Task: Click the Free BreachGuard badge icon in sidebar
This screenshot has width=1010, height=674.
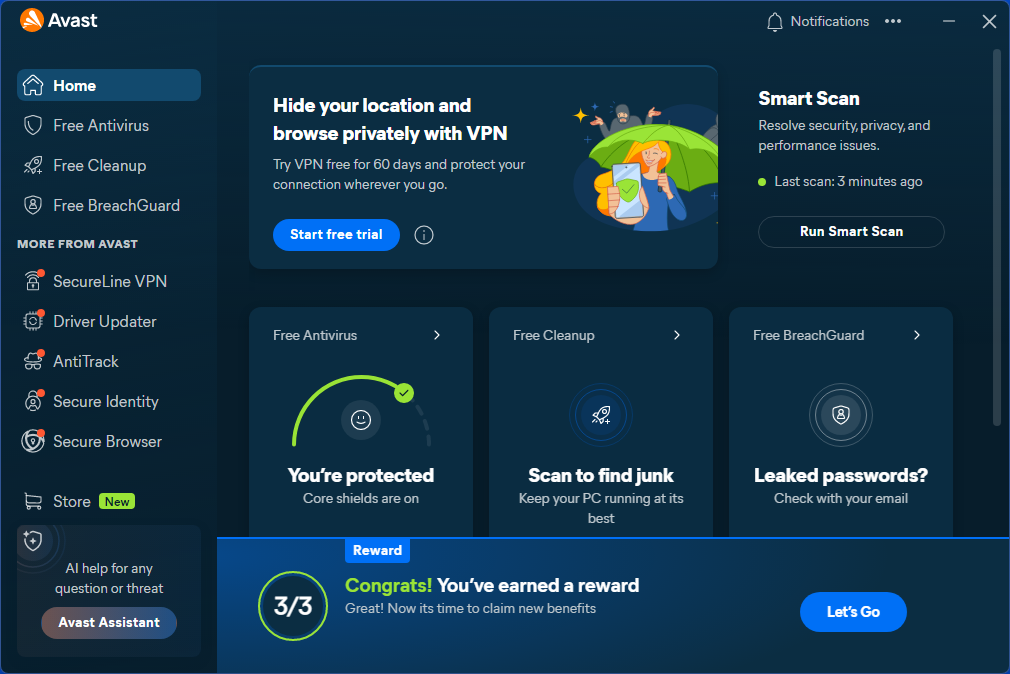Action: pos(33,205)
